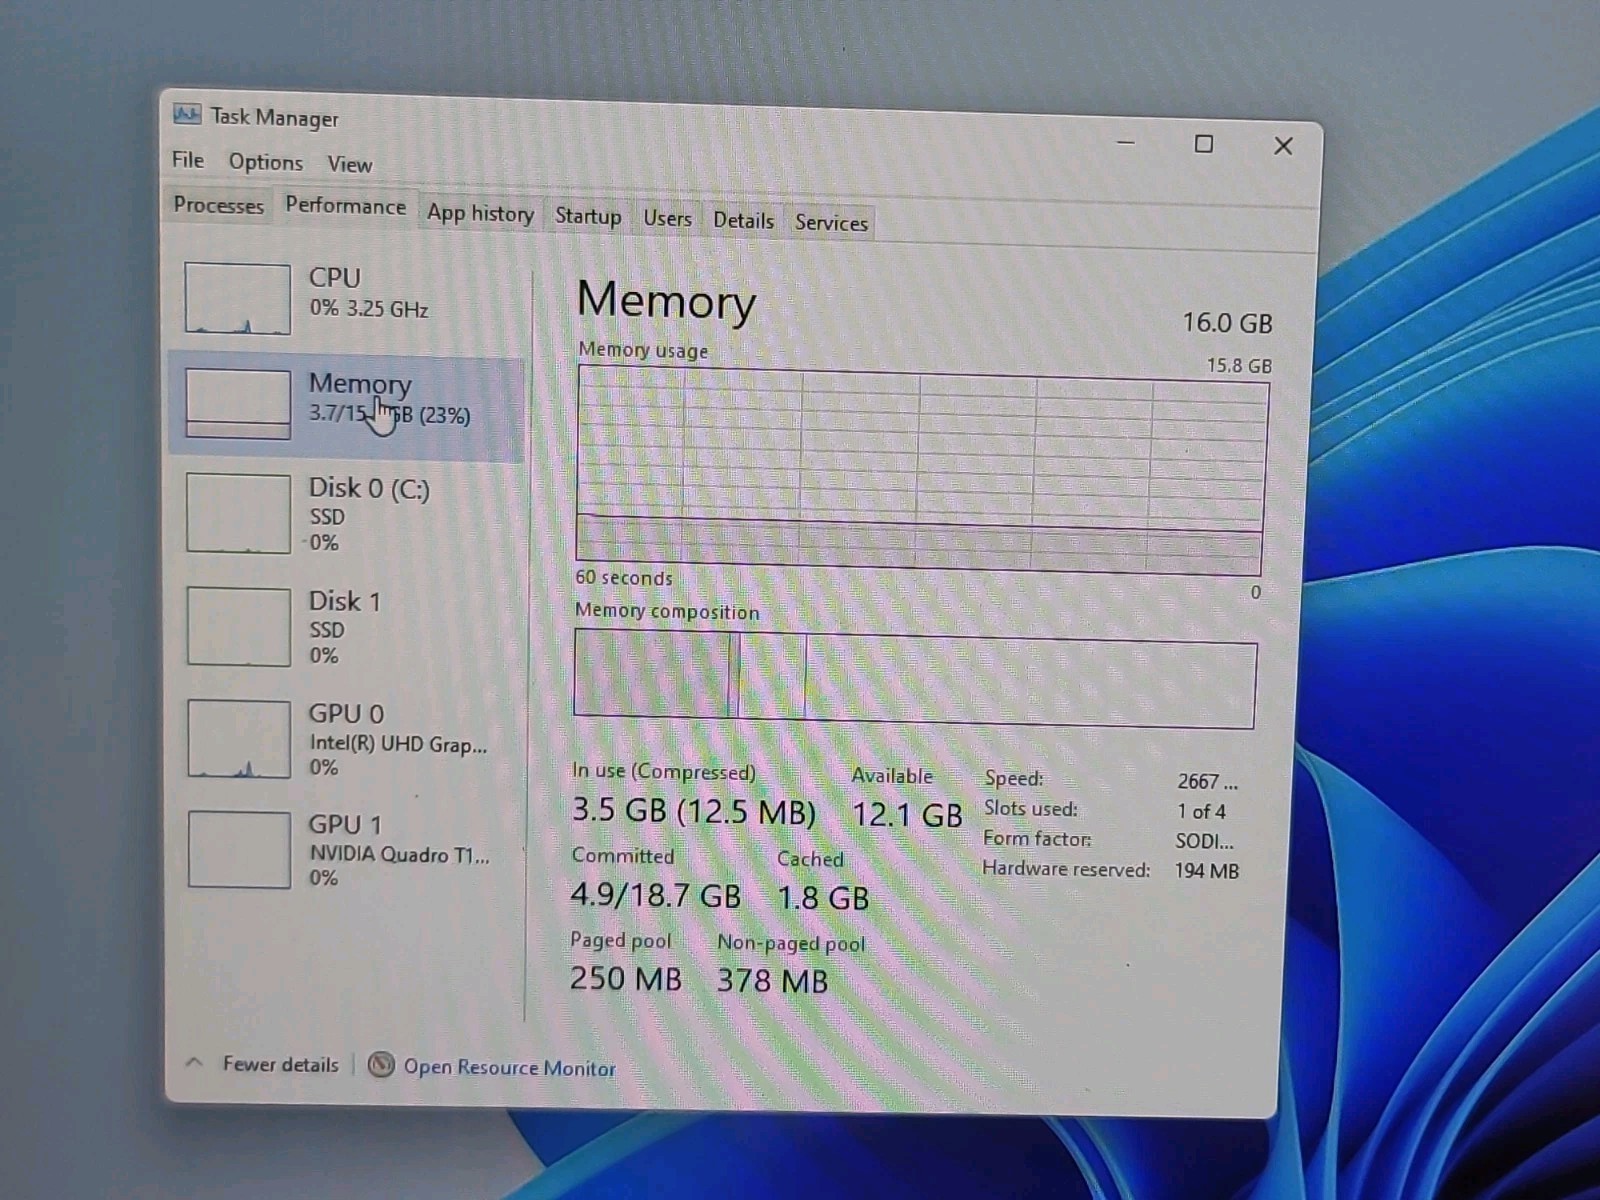This screenshot has width=1600, height=1200.
Task: Select the Disk 0 (C:) graph thumbnail
Action: 238,513
